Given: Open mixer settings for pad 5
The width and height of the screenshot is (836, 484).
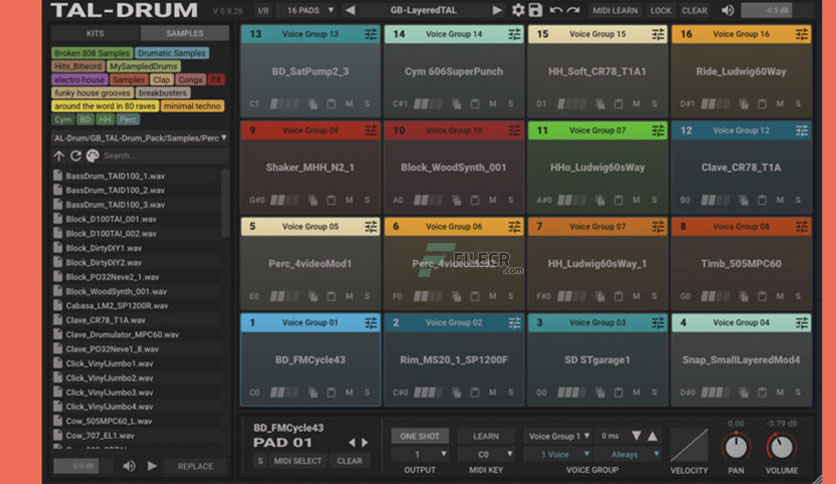Looking at the screenshot, I should tap(371, 227).
